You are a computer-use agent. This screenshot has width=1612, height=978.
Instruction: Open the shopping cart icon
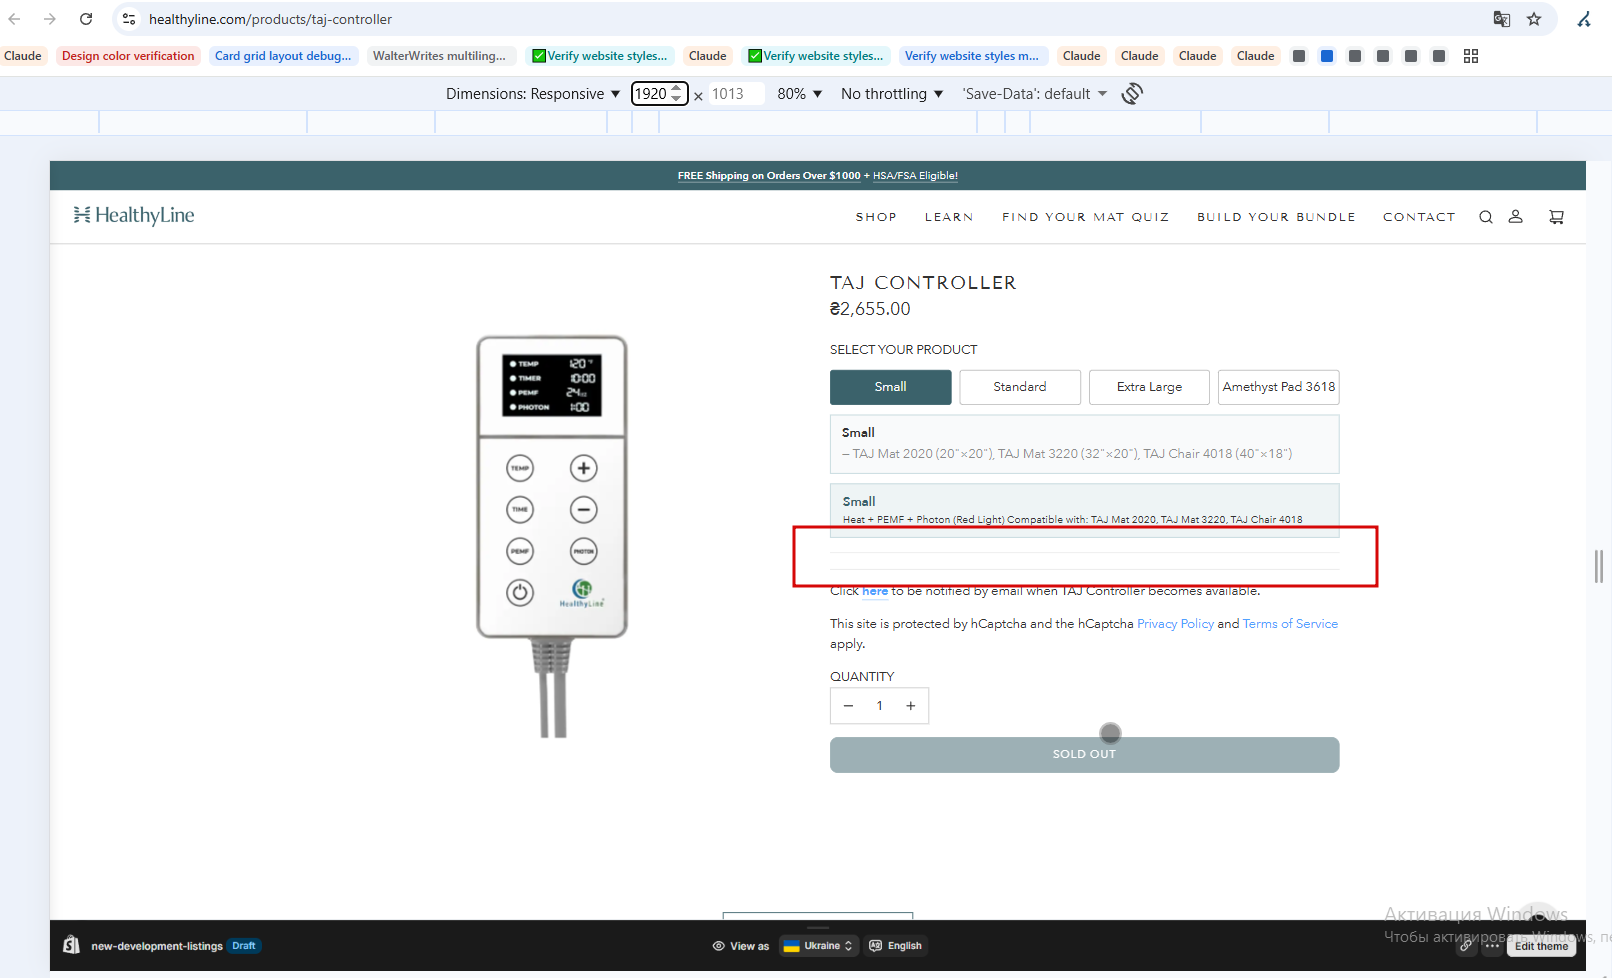pyautogui.click(x=1556, y=217)
